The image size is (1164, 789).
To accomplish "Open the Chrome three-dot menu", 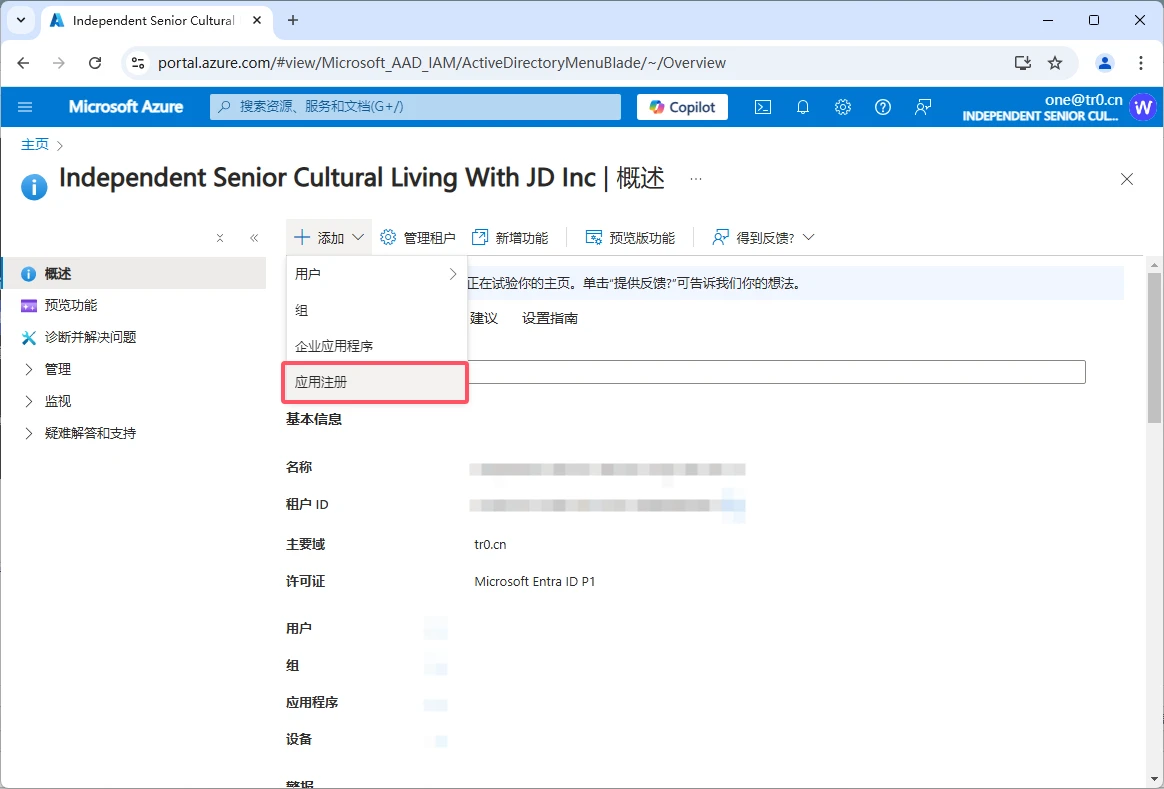I will (x=1141, y=63).
